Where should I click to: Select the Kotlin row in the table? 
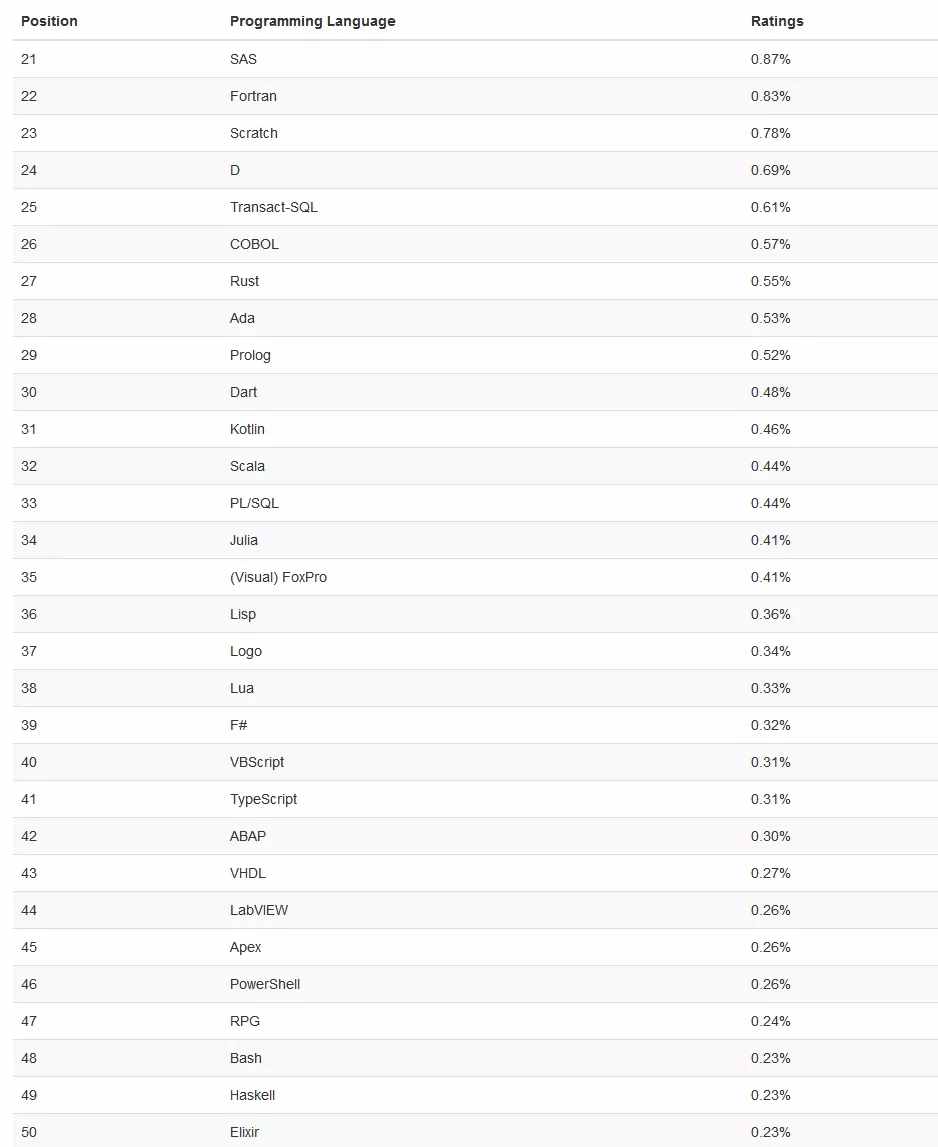click(476, 429)
